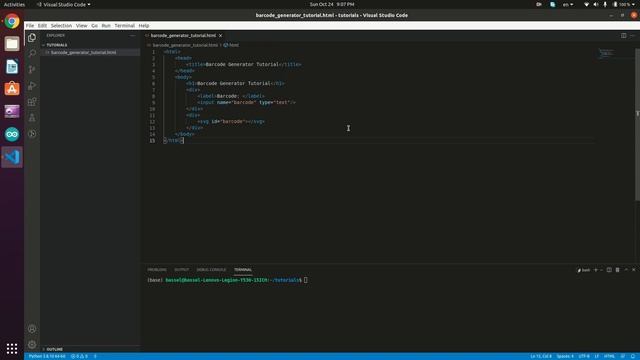Open system menu battery dropdown
The image size is (640, 360).
623,4
